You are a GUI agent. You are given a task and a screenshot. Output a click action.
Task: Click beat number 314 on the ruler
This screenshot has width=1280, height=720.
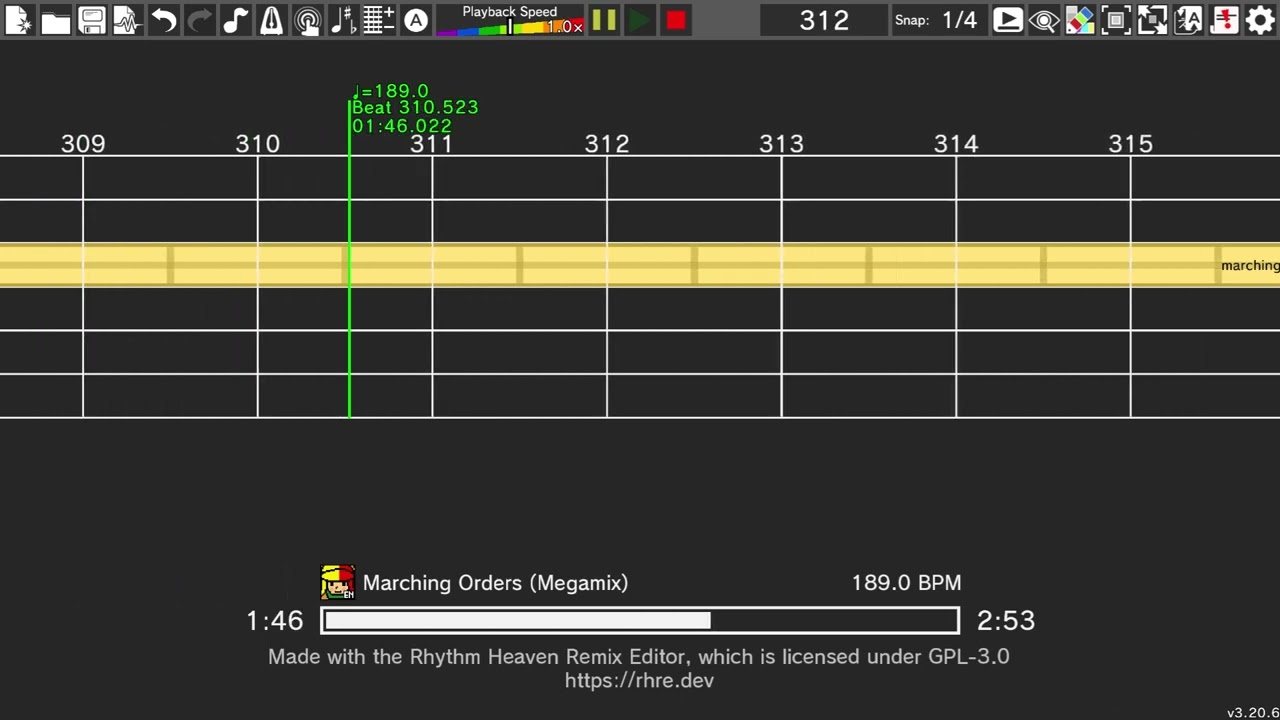click(x=956, y=144)
